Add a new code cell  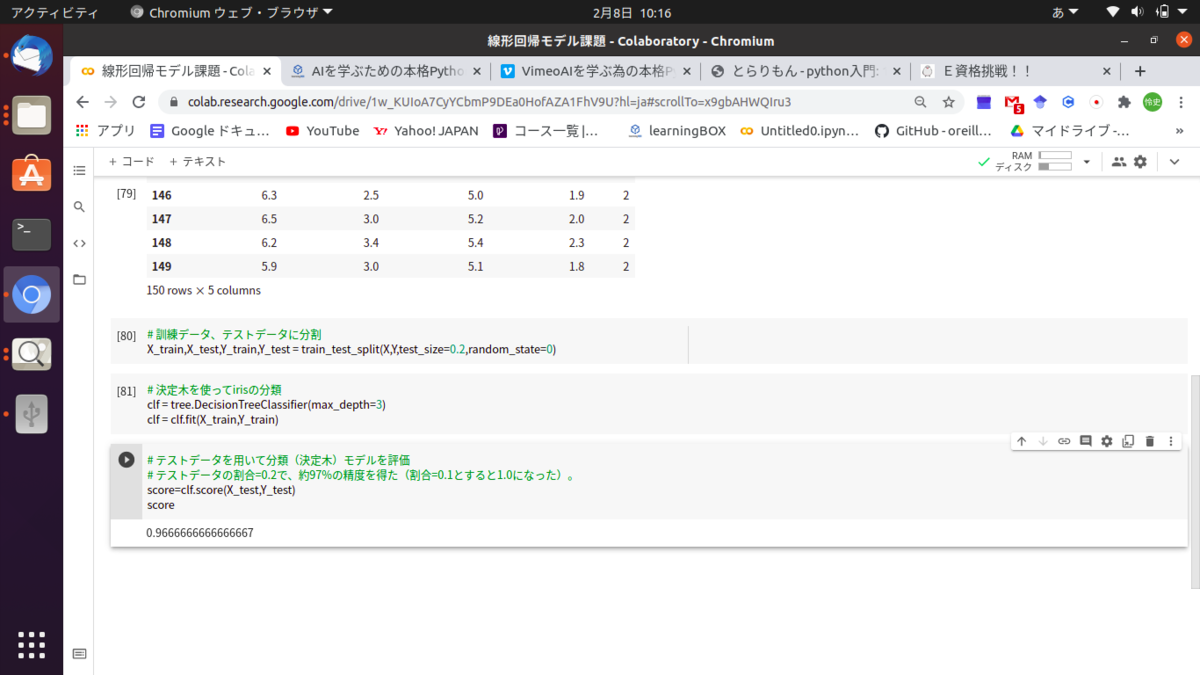click(x=131, y=161)
